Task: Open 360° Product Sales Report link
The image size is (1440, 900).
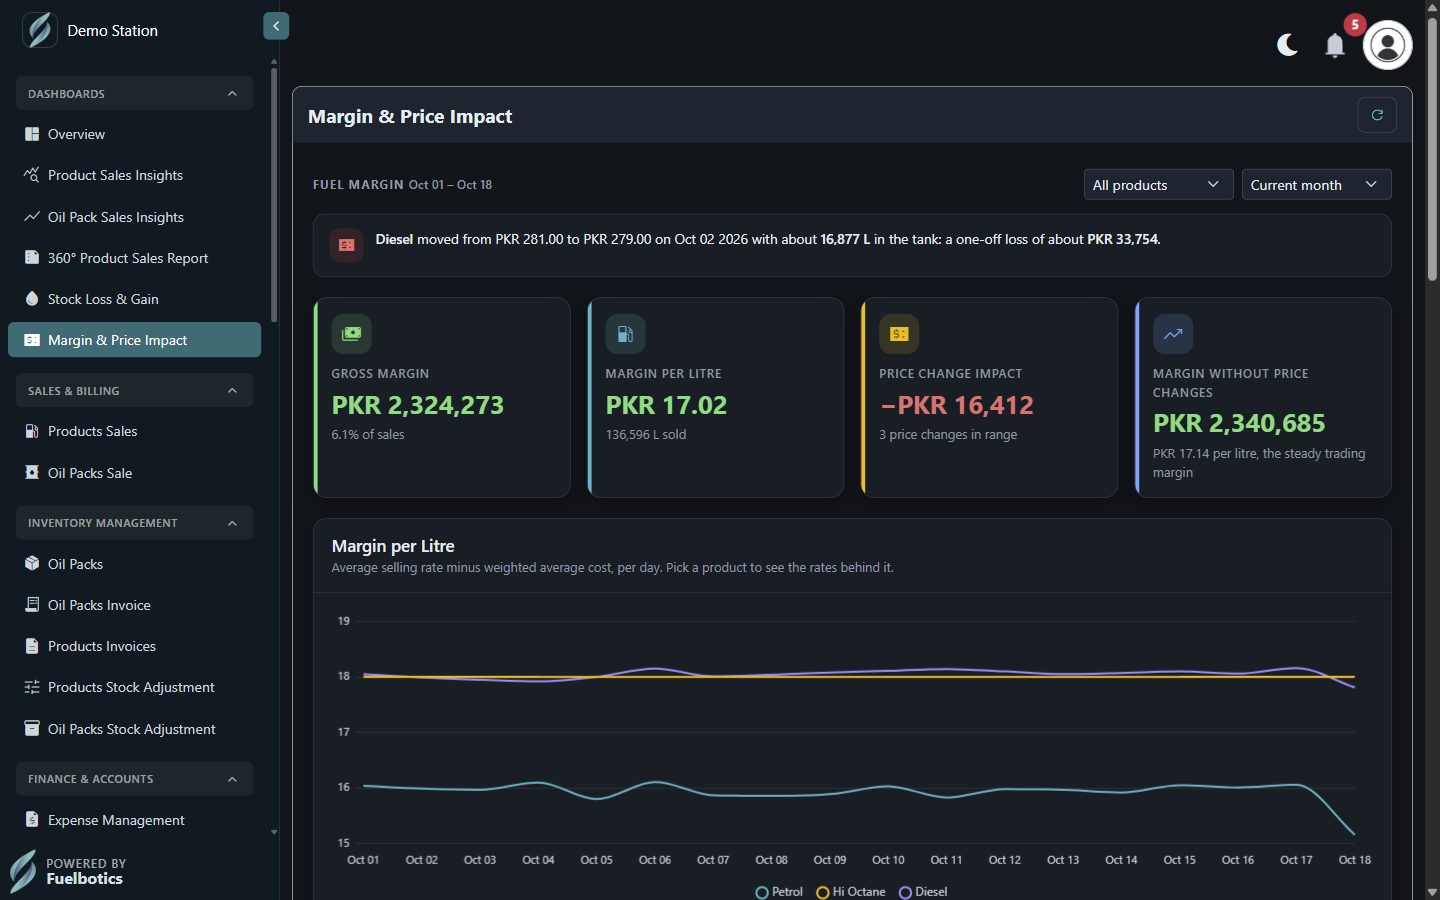Action: [134, 258]
